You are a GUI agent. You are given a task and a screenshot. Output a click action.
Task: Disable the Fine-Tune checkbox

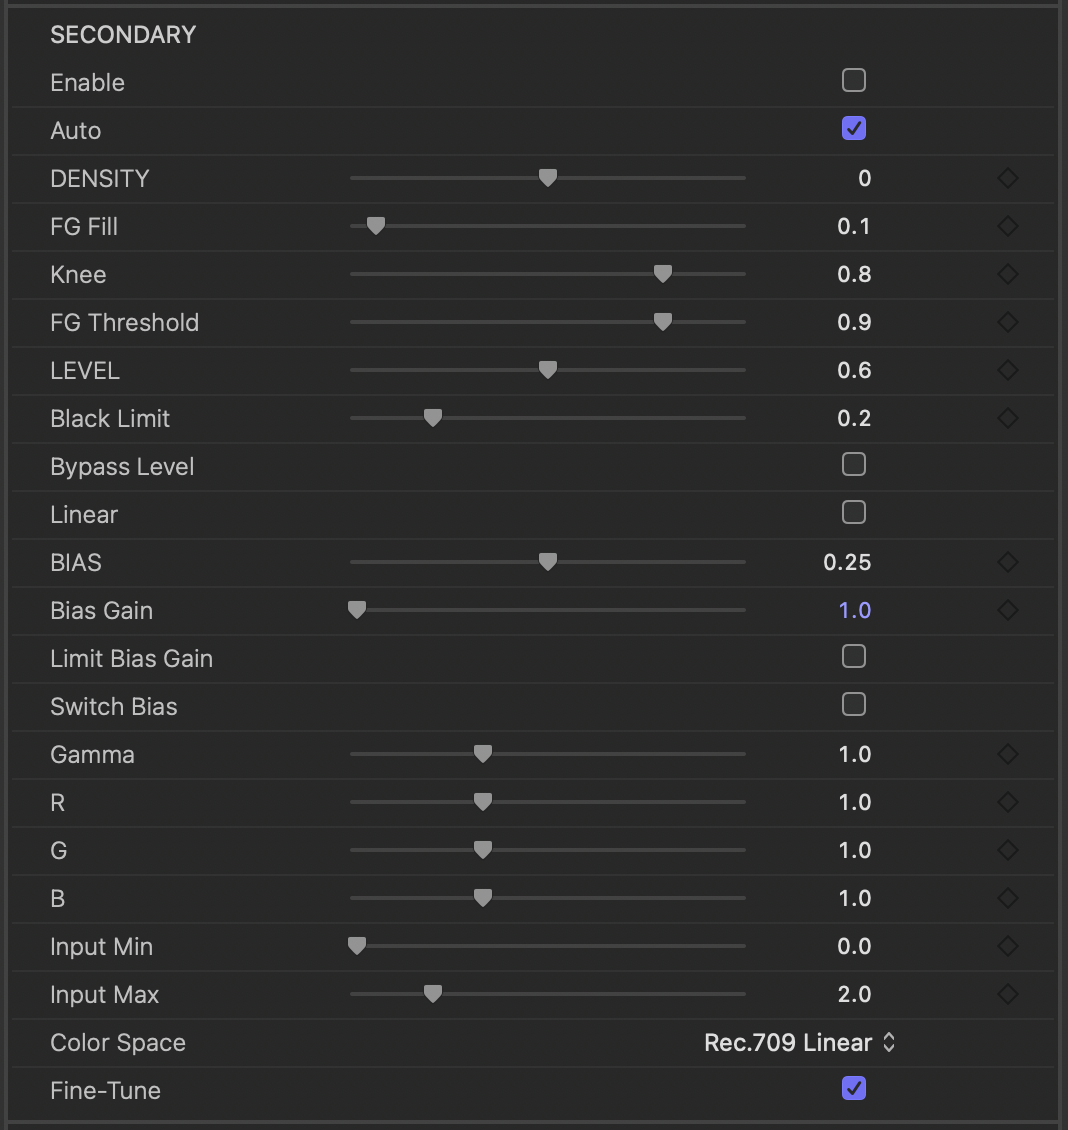(854, 1089)
